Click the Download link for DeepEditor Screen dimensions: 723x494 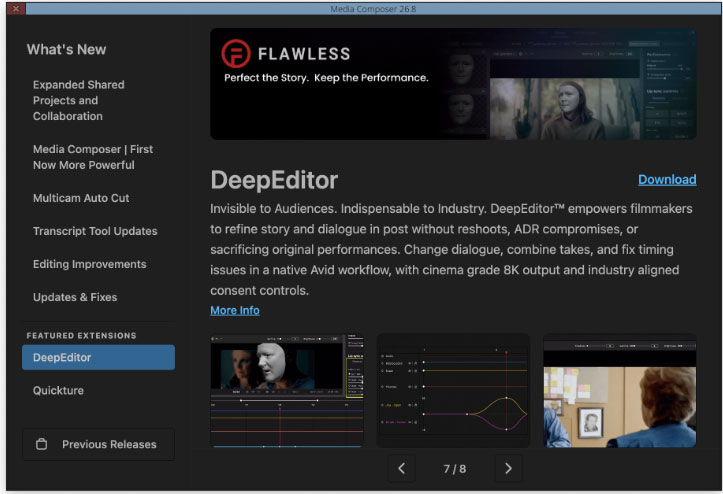pos(667,179)
